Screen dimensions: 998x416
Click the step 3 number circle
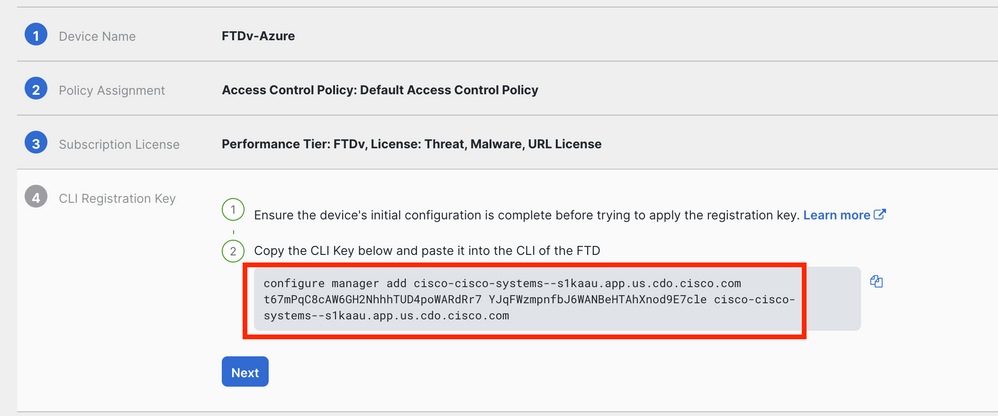click(x=36, y=143)
